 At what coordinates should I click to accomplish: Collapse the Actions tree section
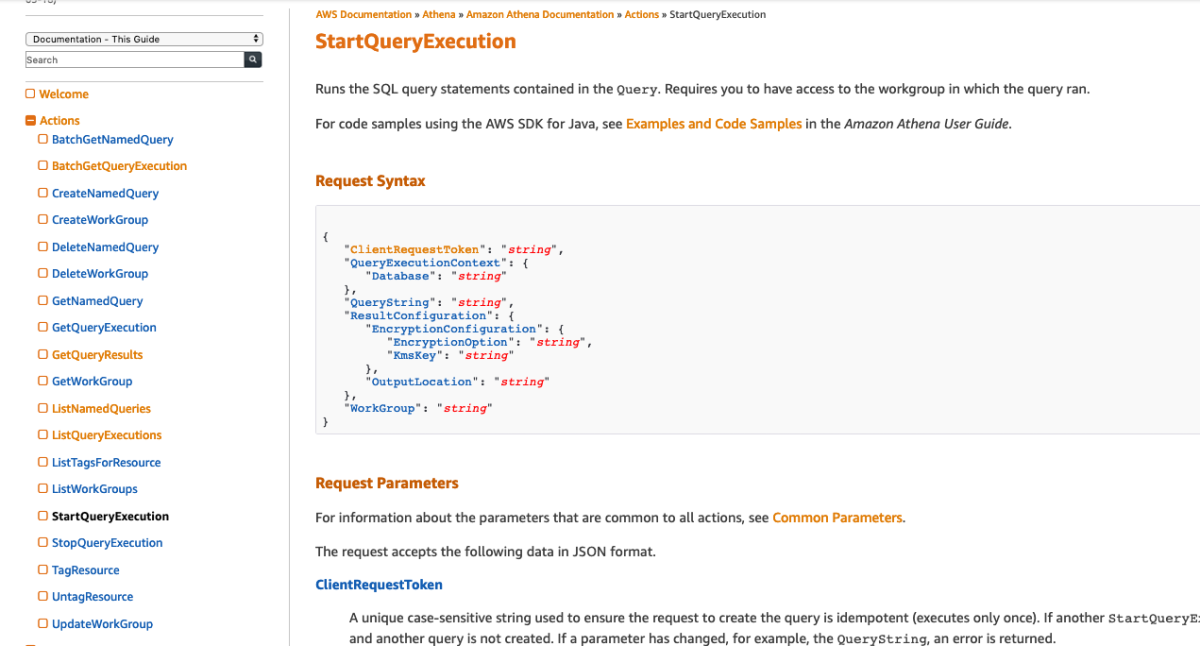click(x=30, y=121)
